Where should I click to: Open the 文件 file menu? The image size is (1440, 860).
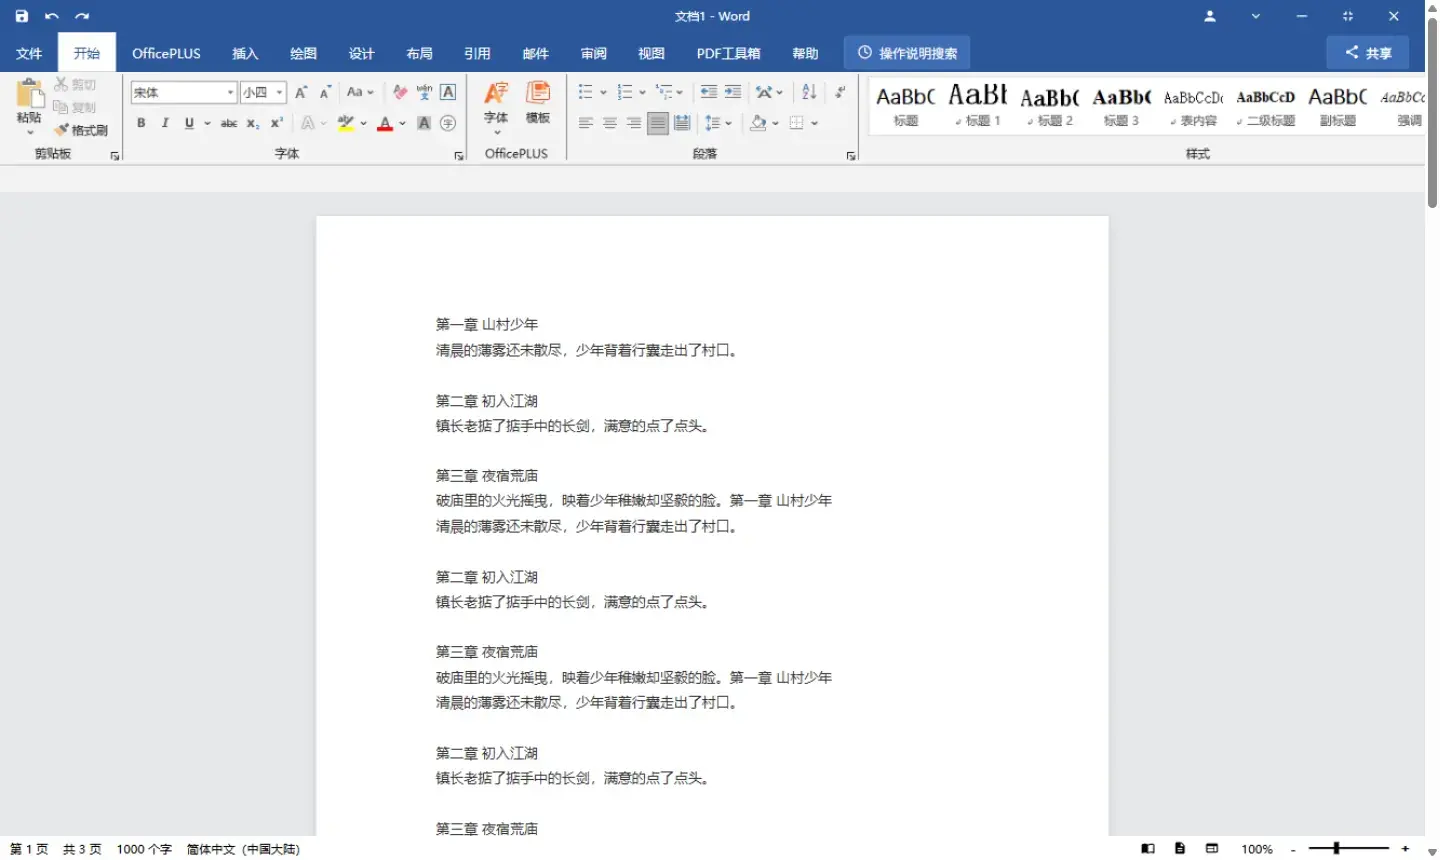click(x=29, y=53)
